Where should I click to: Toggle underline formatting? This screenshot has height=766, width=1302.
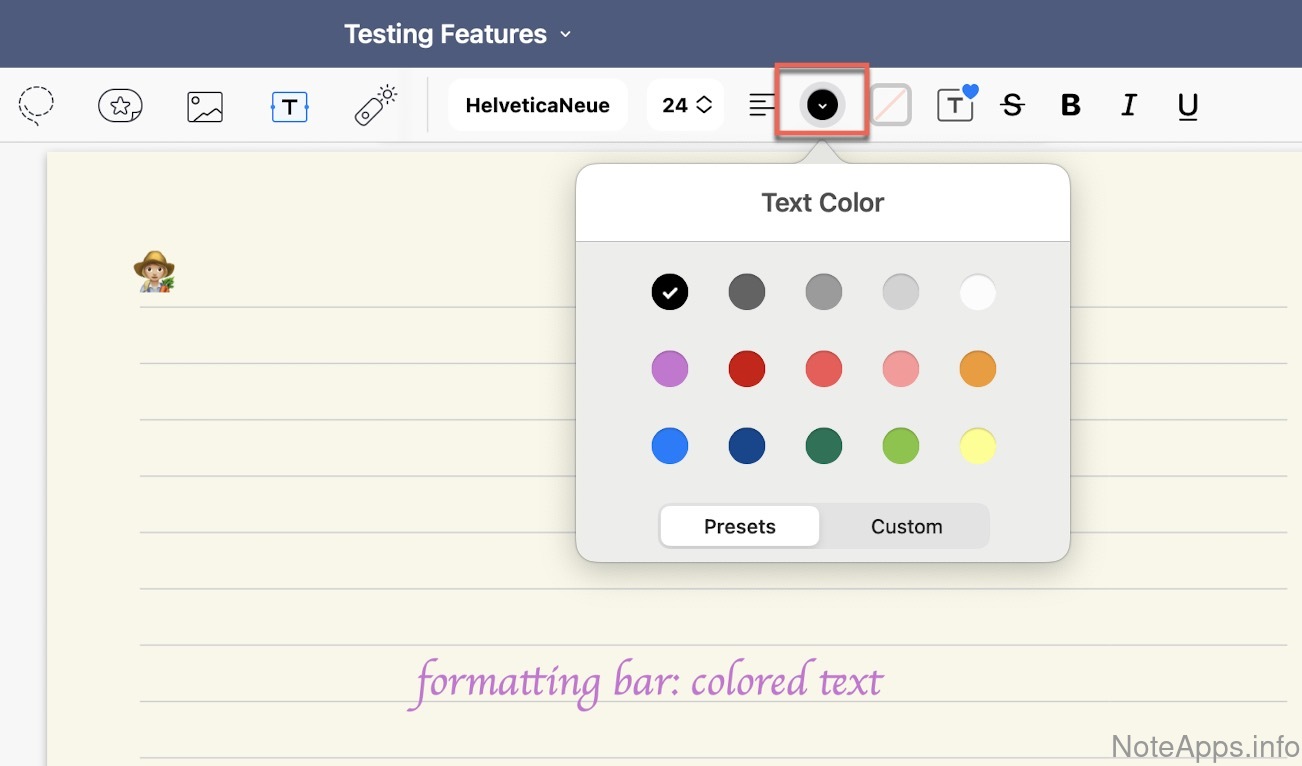coord(1187,105)
